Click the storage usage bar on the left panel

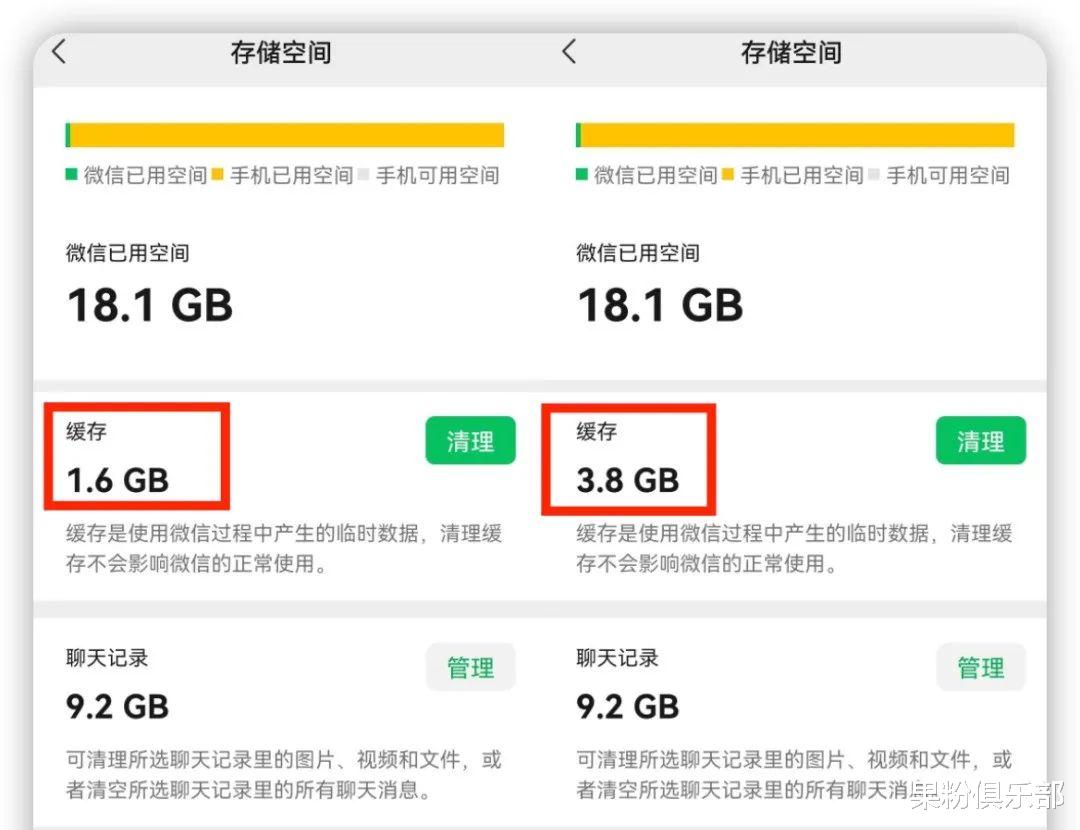[285, 134]
